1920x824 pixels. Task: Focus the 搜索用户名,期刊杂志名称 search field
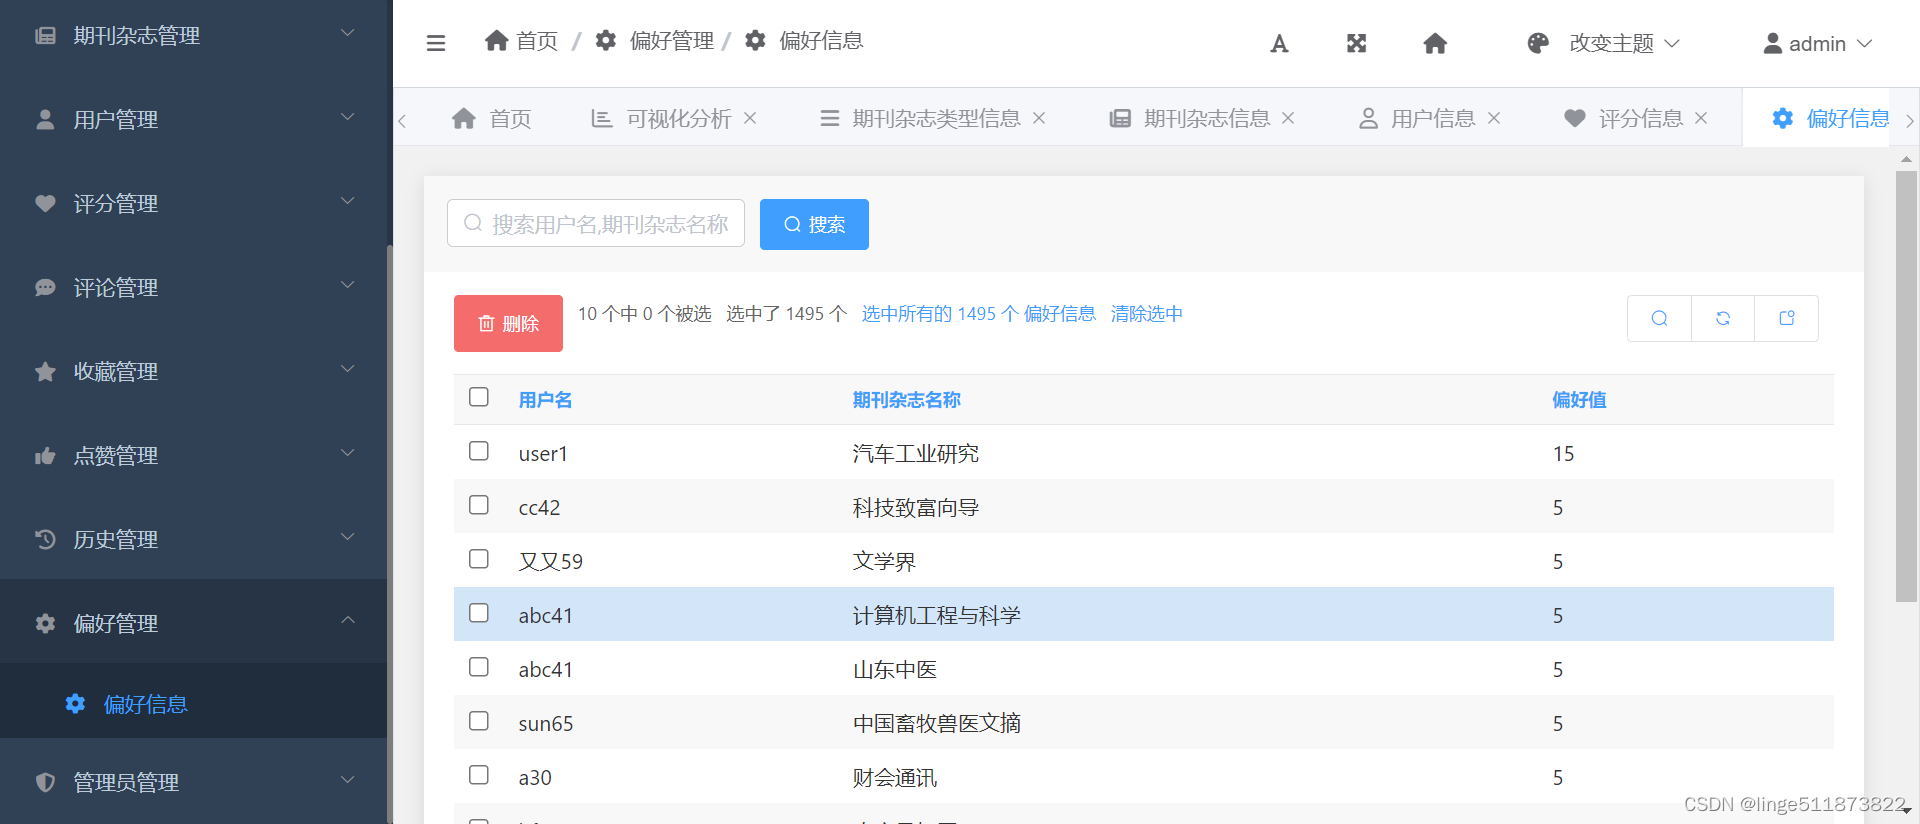tap(596, 223)
